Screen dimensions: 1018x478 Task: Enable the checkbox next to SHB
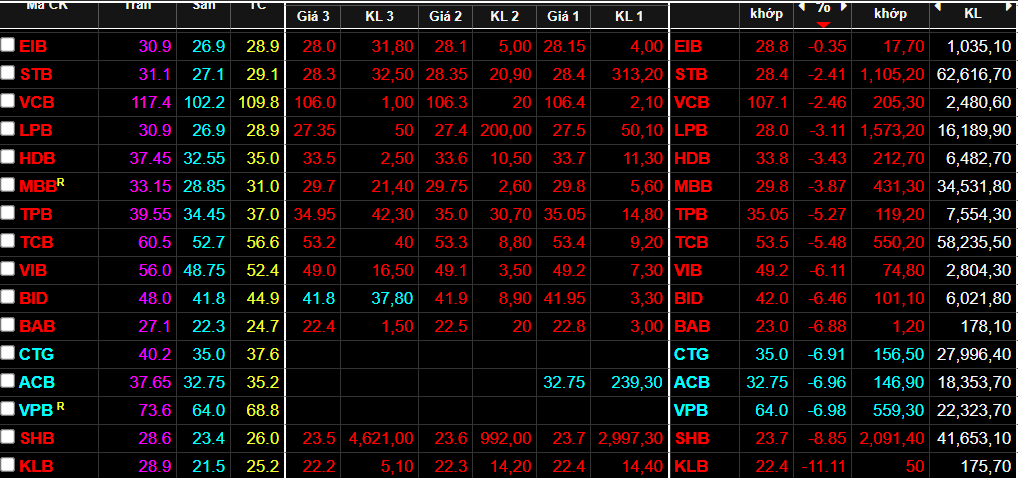(8, 438)
